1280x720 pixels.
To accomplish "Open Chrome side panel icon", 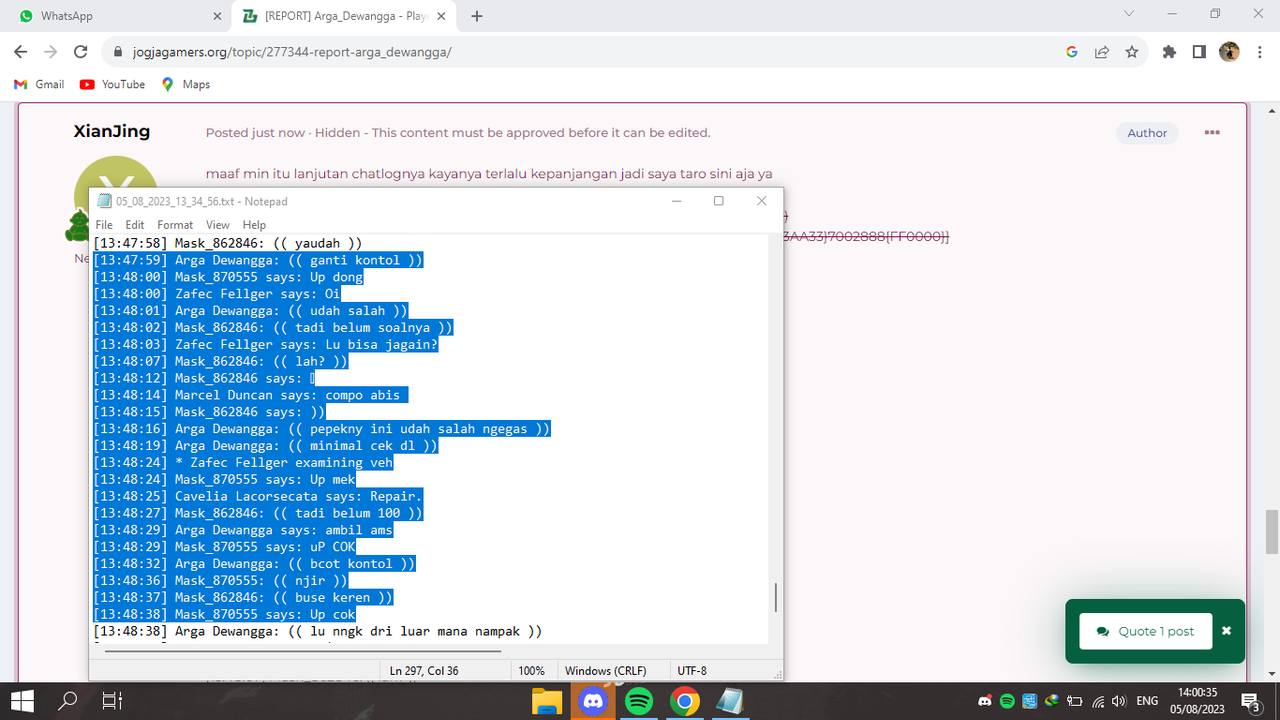I will tap(1199, 52).
